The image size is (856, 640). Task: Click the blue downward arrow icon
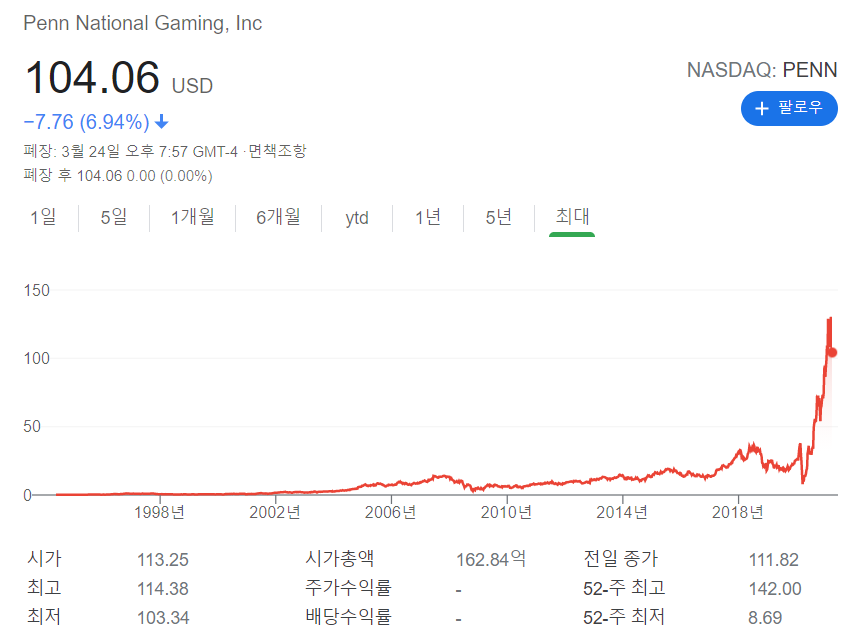(159, 121)
